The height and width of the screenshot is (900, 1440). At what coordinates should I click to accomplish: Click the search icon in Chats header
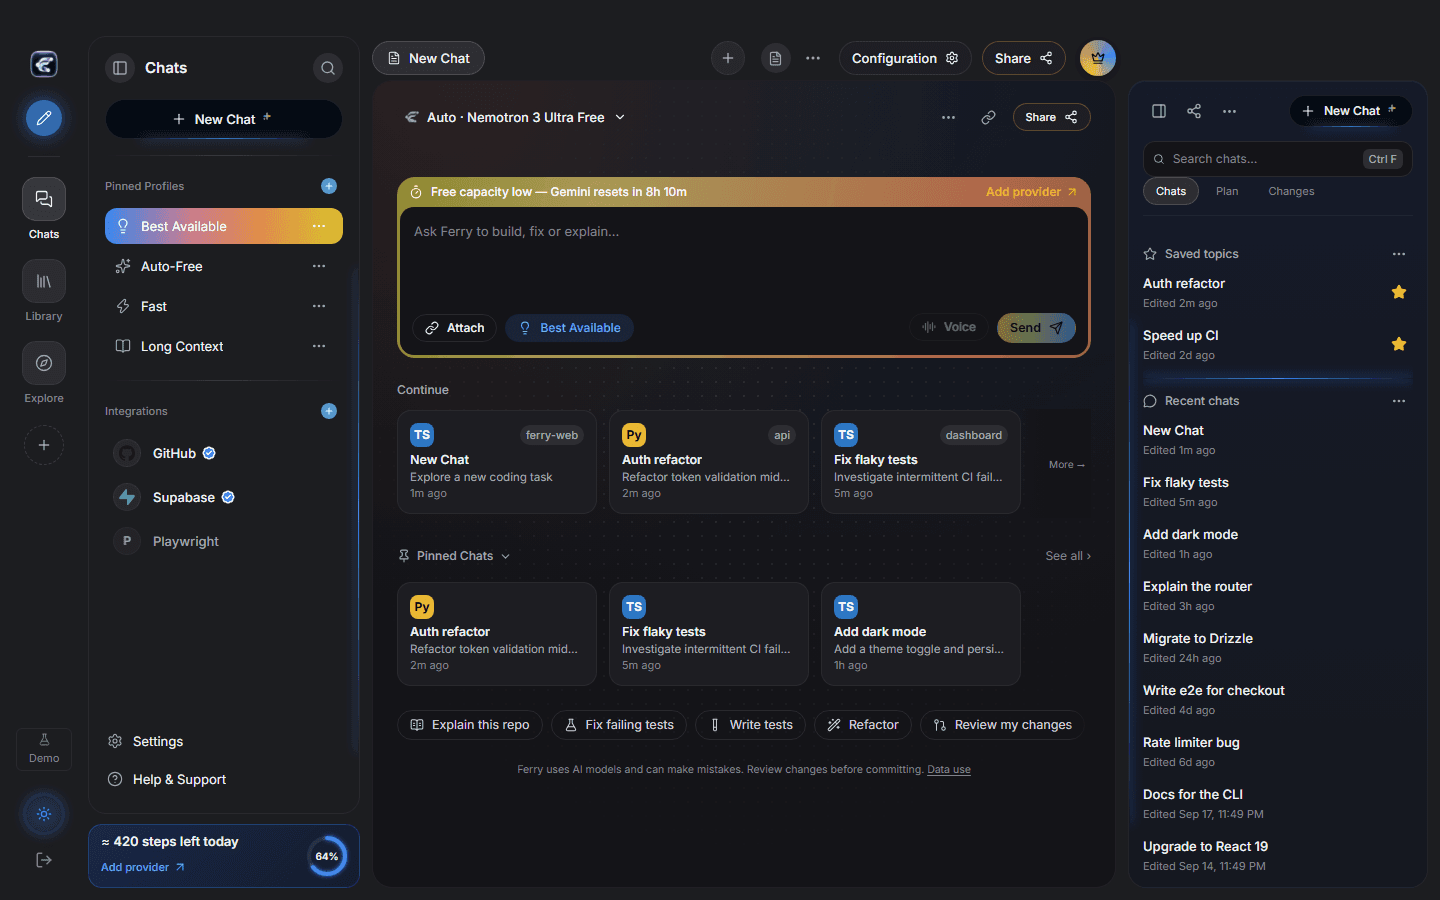(328, 68)
